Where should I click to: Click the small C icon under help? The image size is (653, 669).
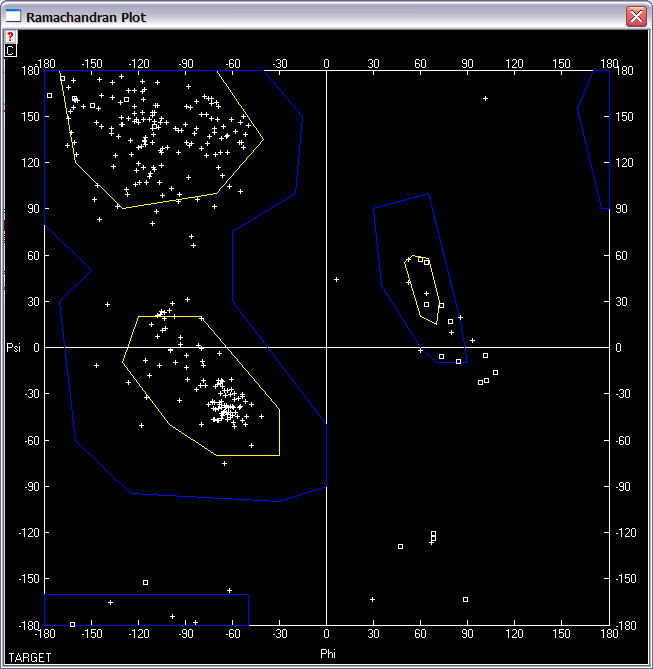pyautogui.click(x=10, y=49)
